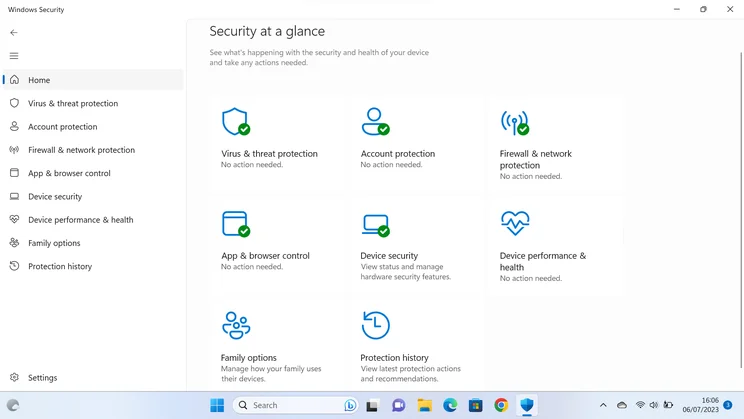Toggle the hamburger navigation menu
The height and width of the screenshot is (419, 744).
pos(14,56)
